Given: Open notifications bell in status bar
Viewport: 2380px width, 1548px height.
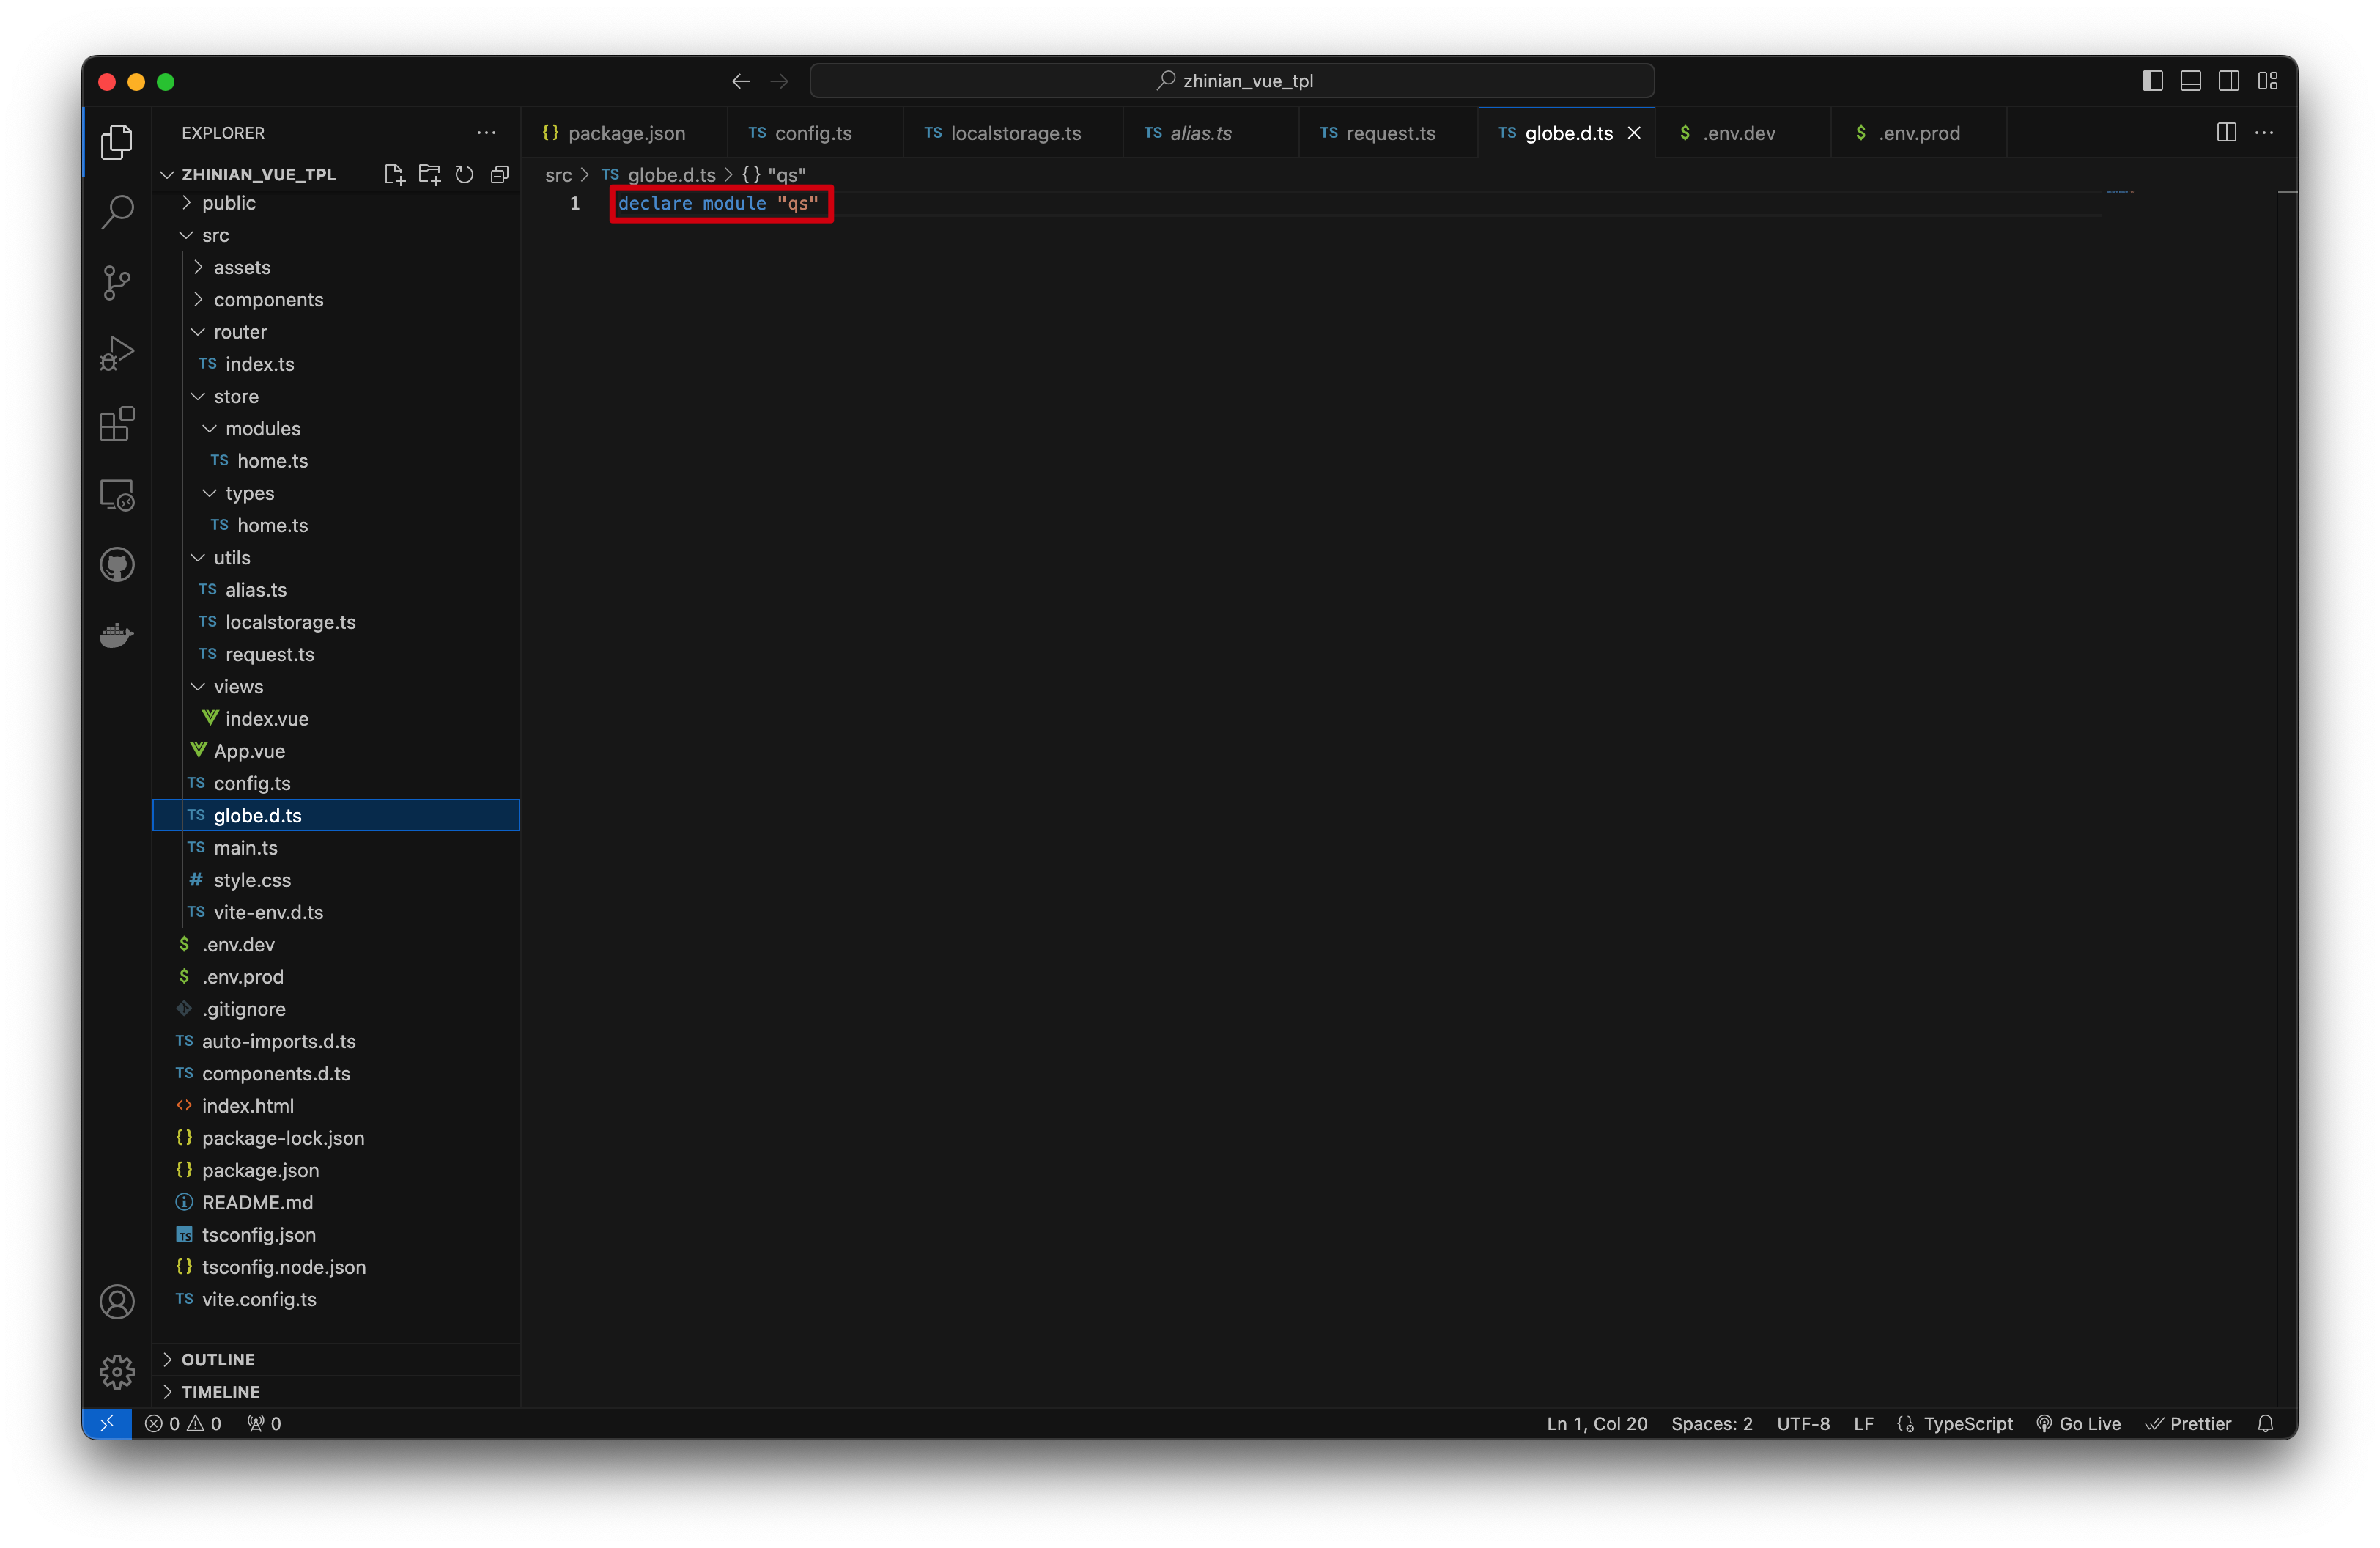Looking at the screenshot, I should point(2266,1423).
